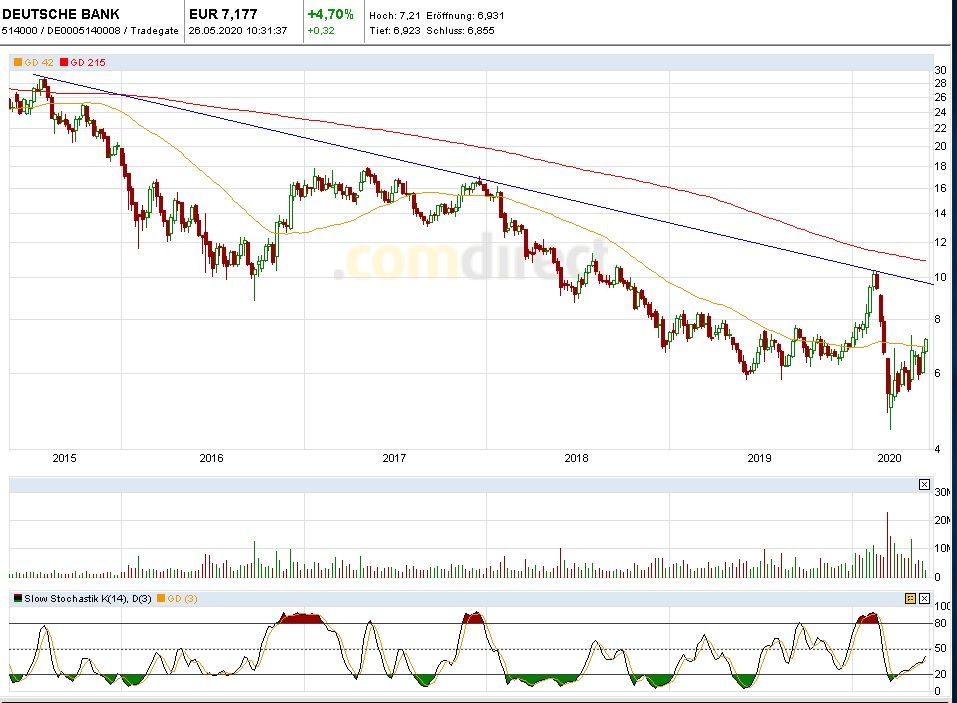The image size is (957, 703).
Task: Toggle the red GD 215 moving average legend
Action: point(87,62)
